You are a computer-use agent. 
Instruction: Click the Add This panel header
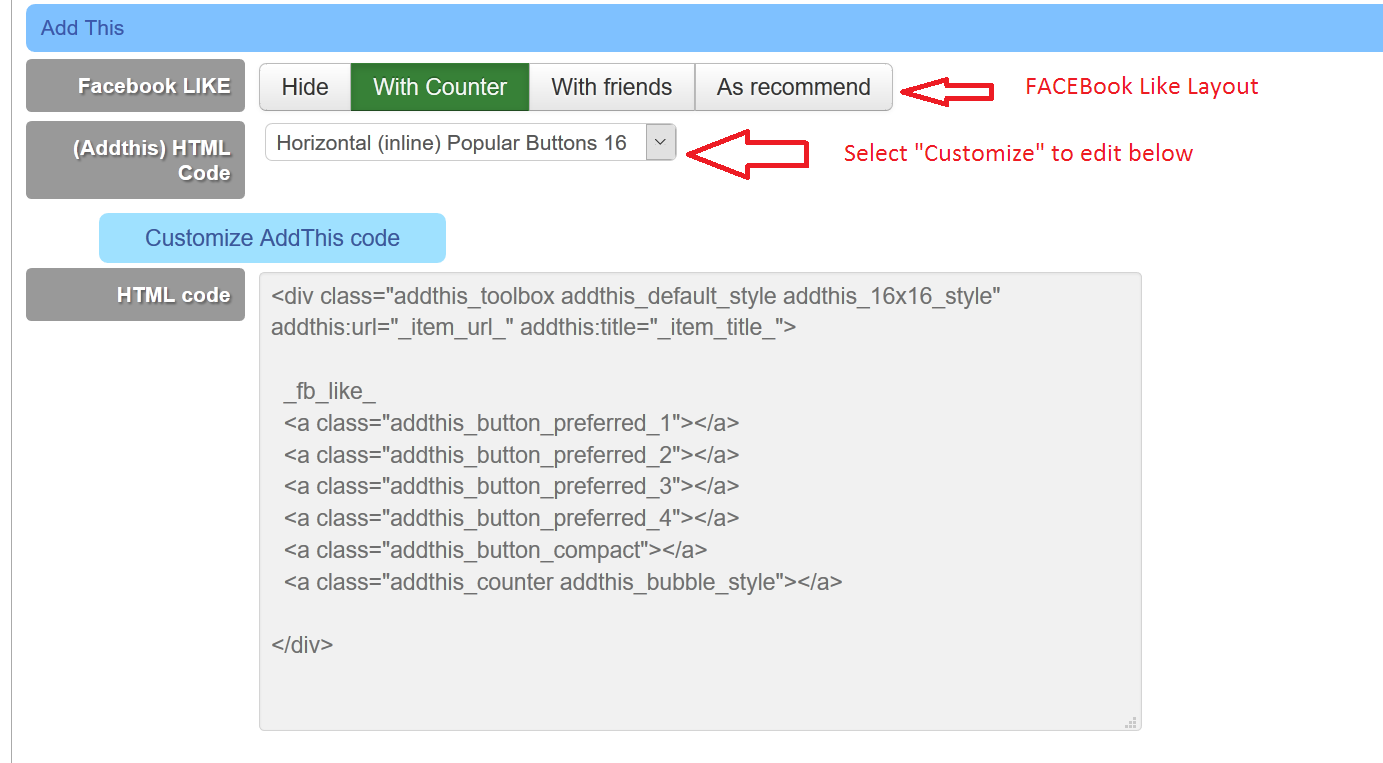[704, 28]
